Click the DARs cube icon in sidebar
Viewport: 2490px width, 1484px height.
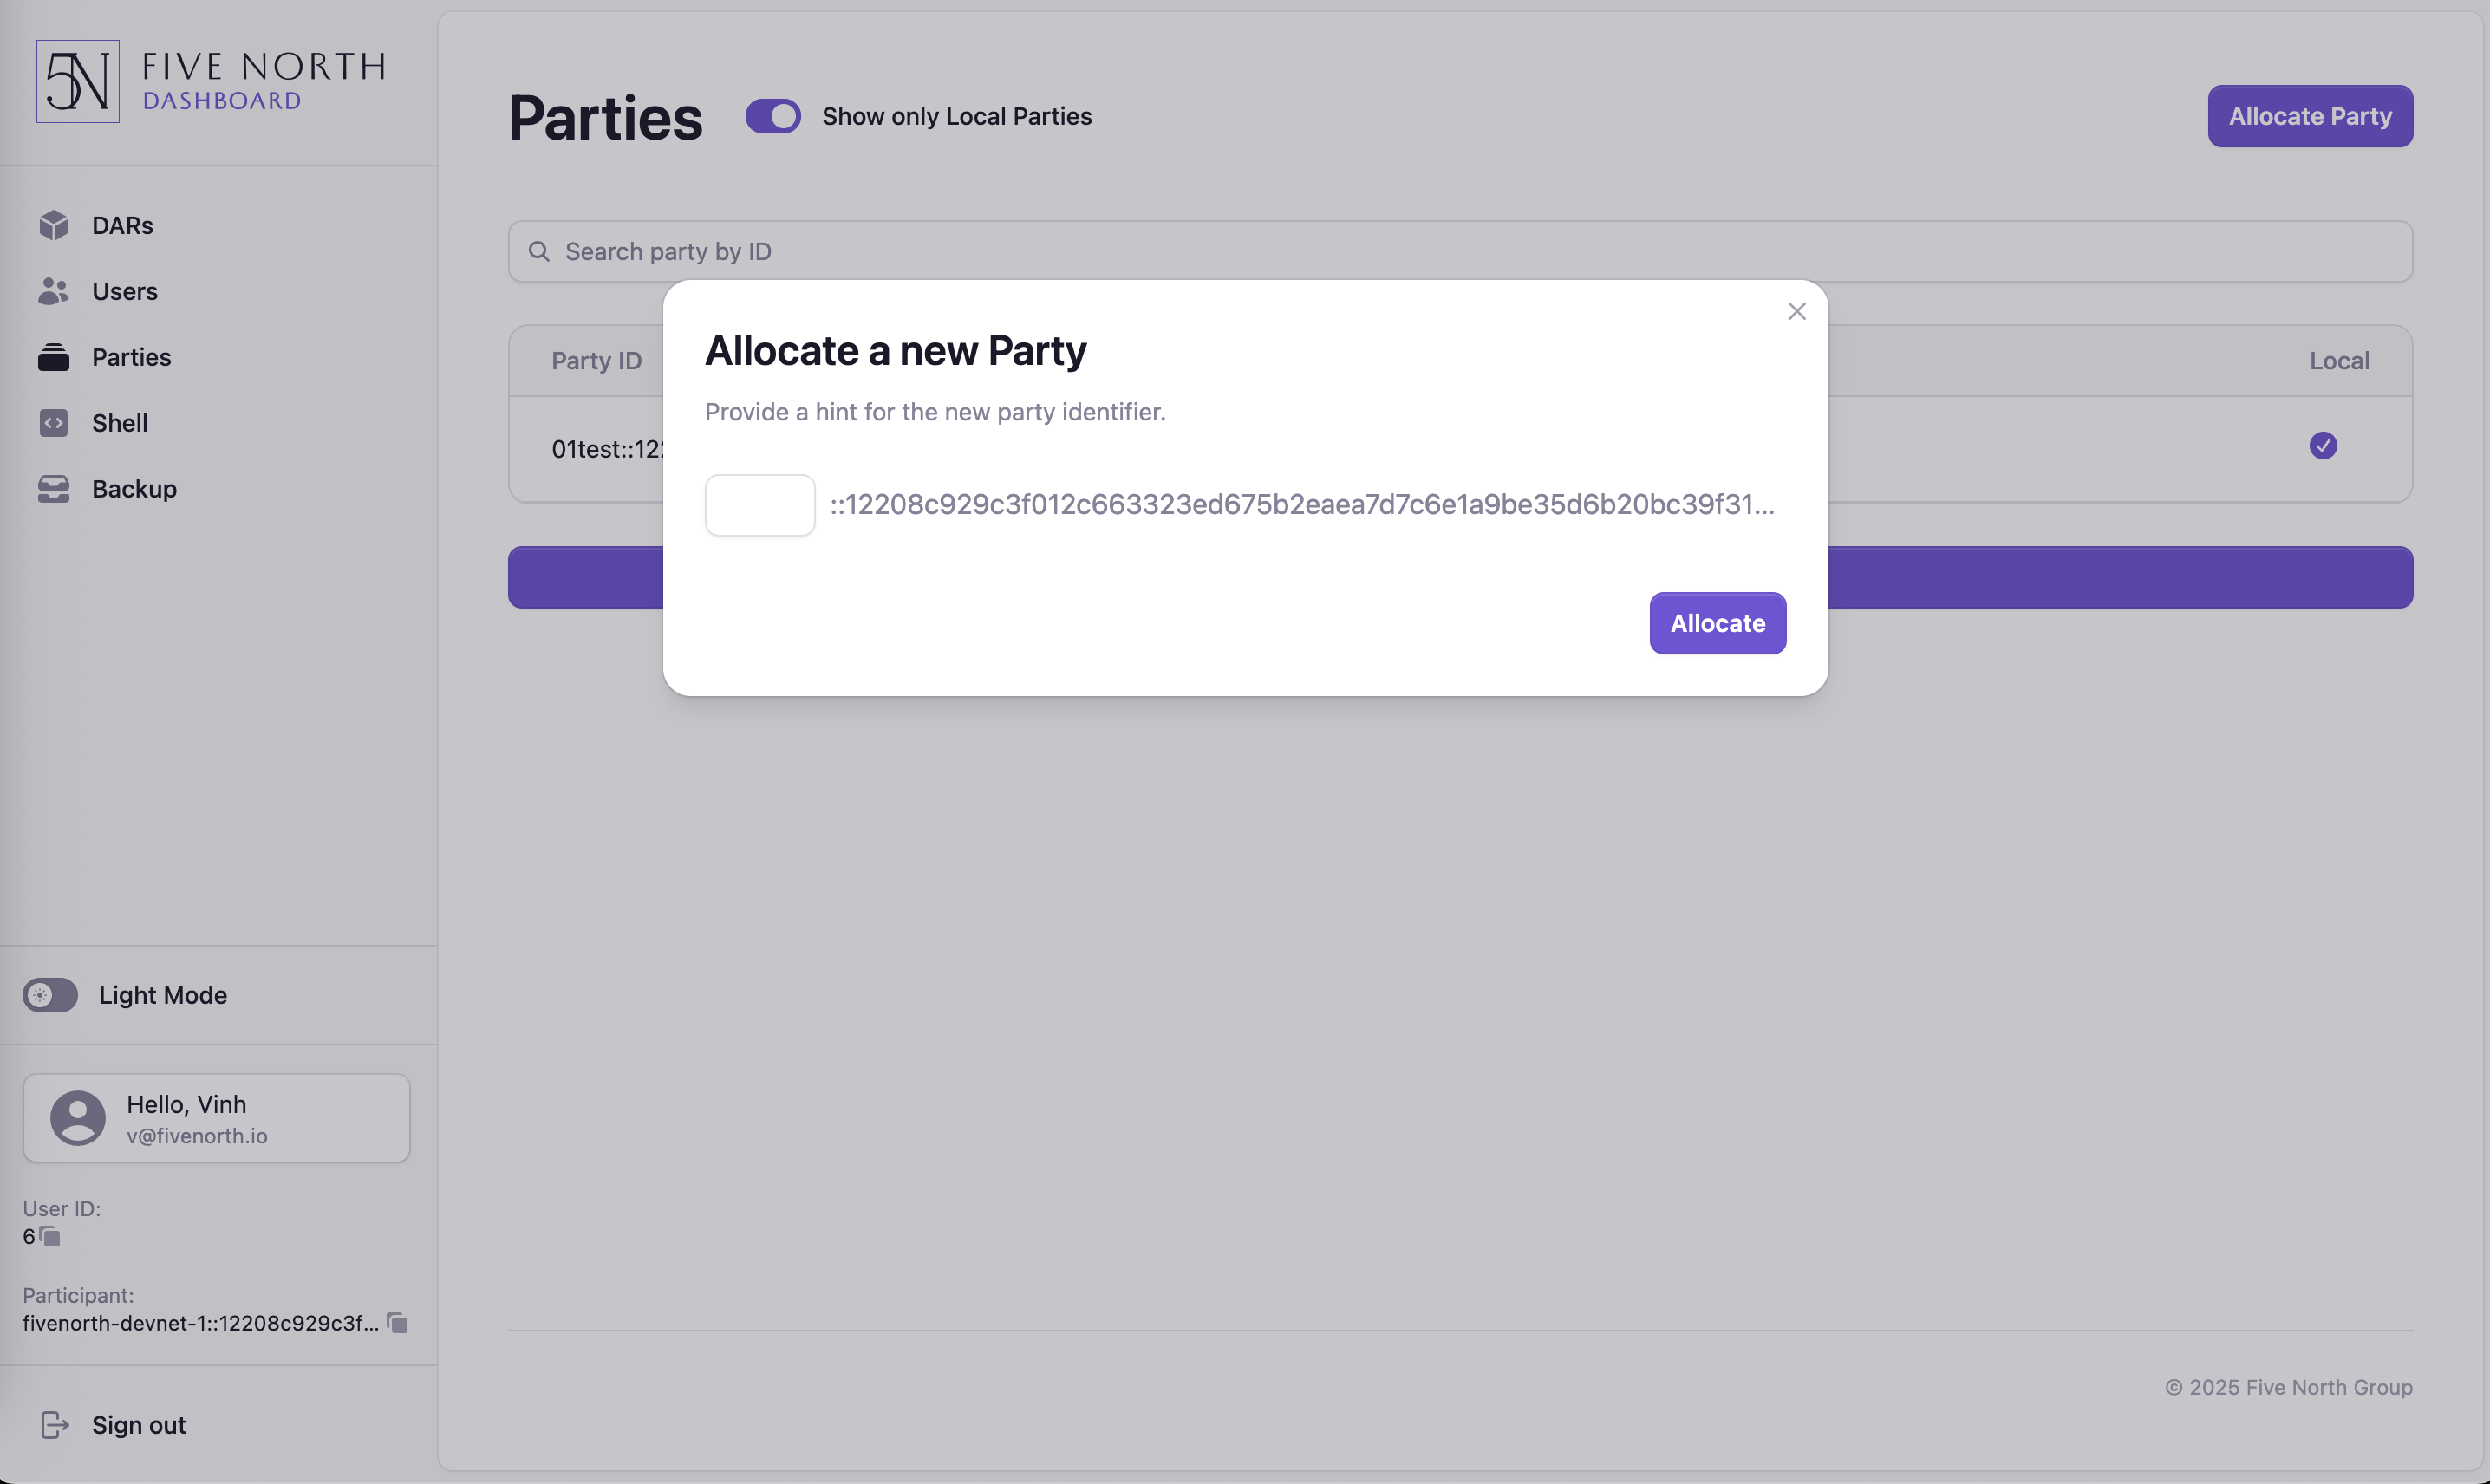(x=54, y=225)
